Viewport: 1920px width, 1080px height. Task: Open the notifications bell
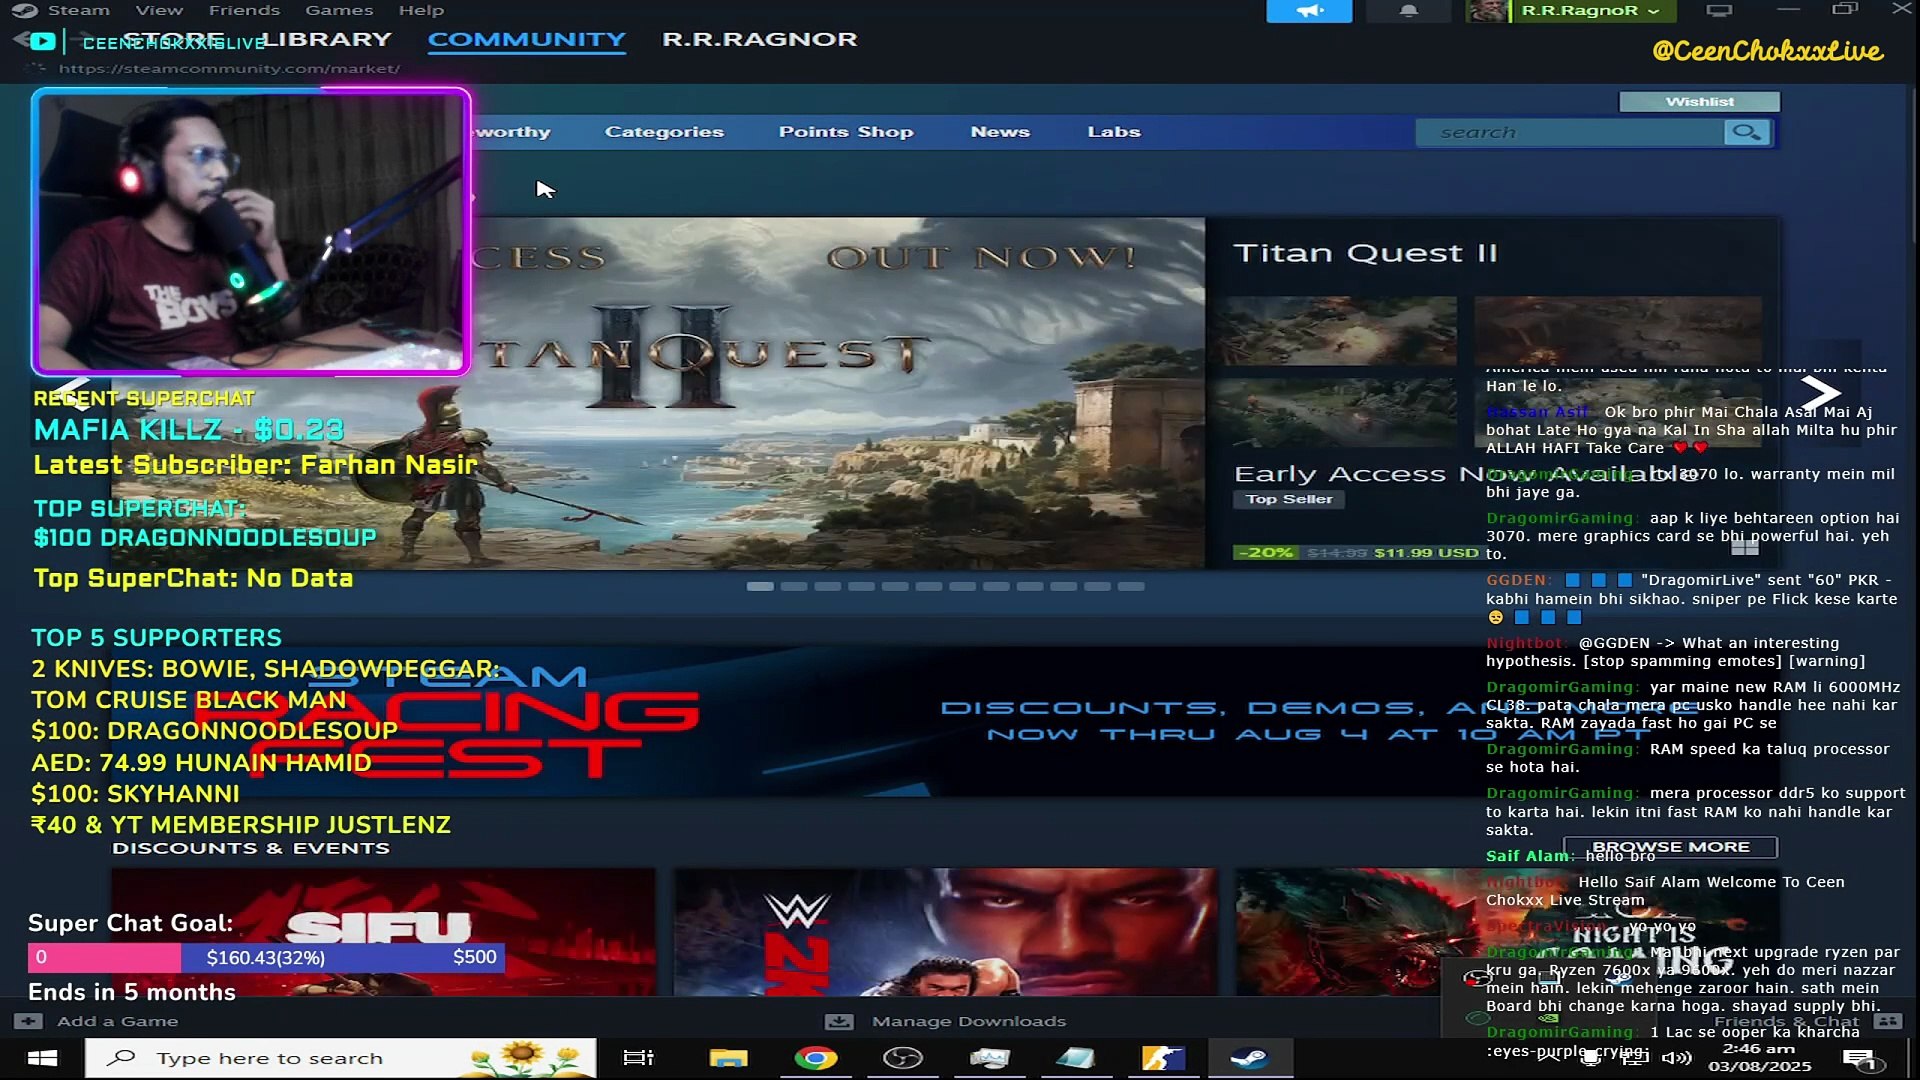(x=1408, y=11)
